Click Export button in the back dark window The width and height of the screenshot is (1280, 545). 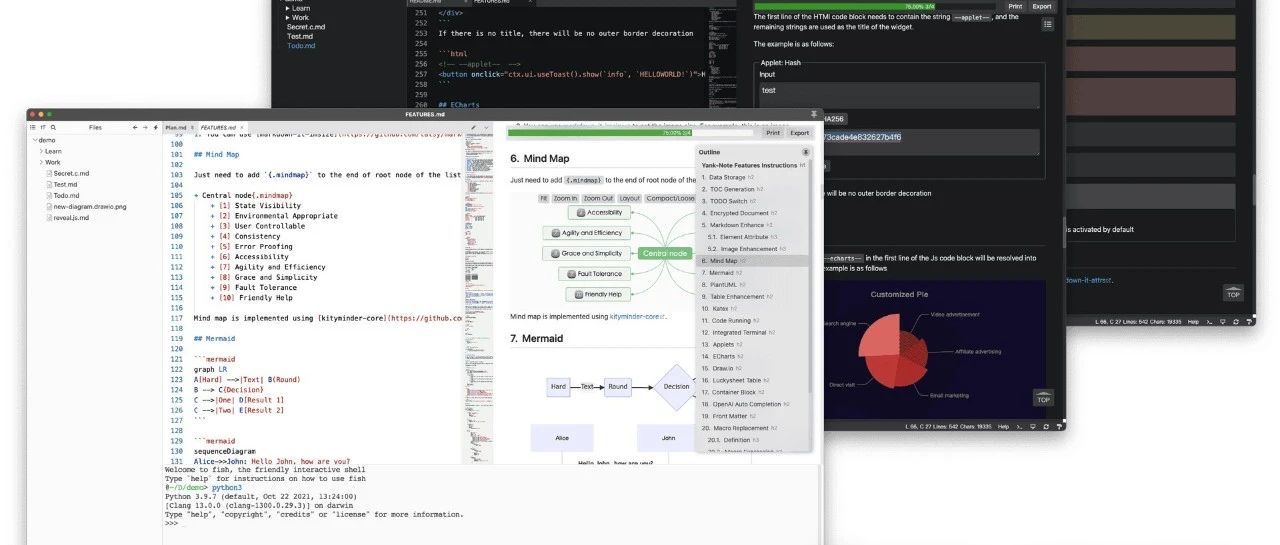click(x=1042, y=6)
